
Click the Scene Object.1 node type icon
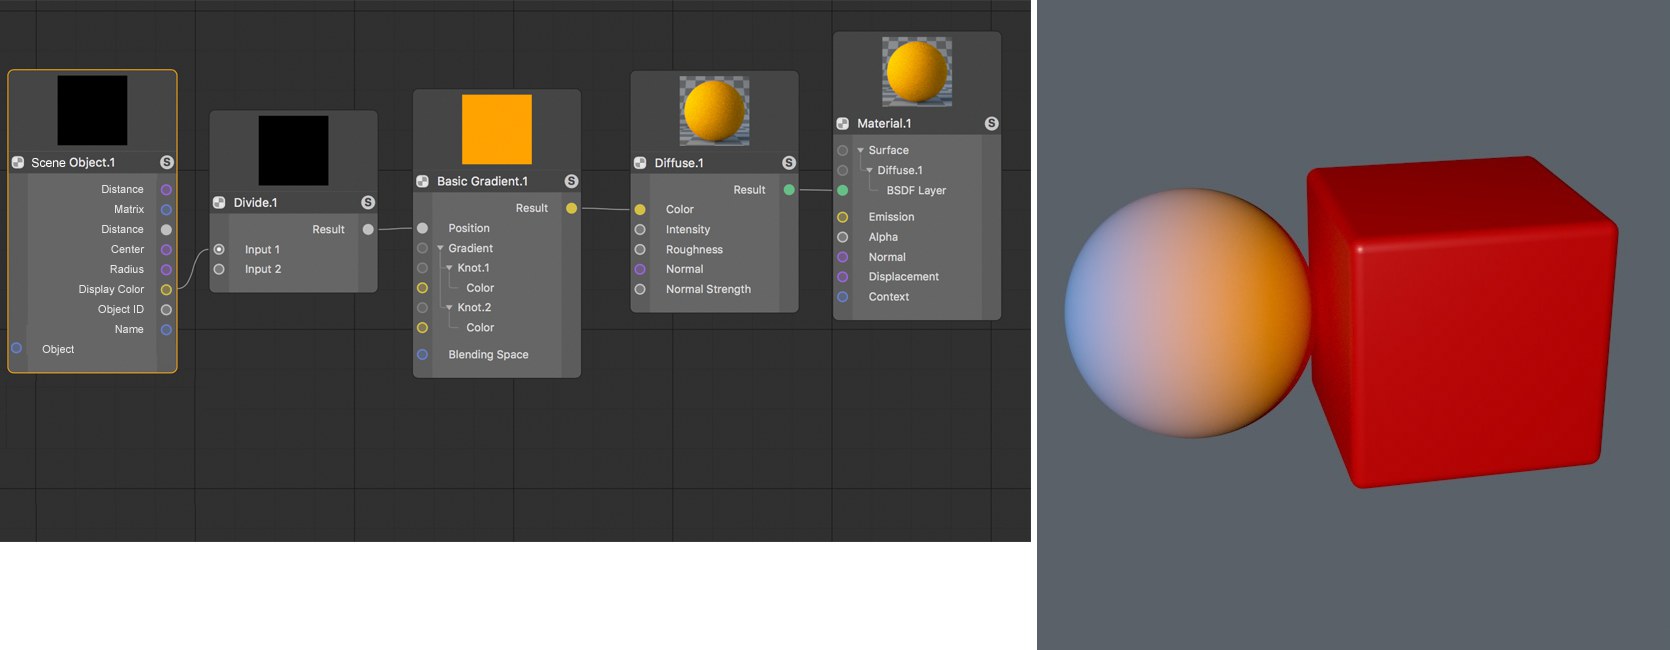point(18,162)
